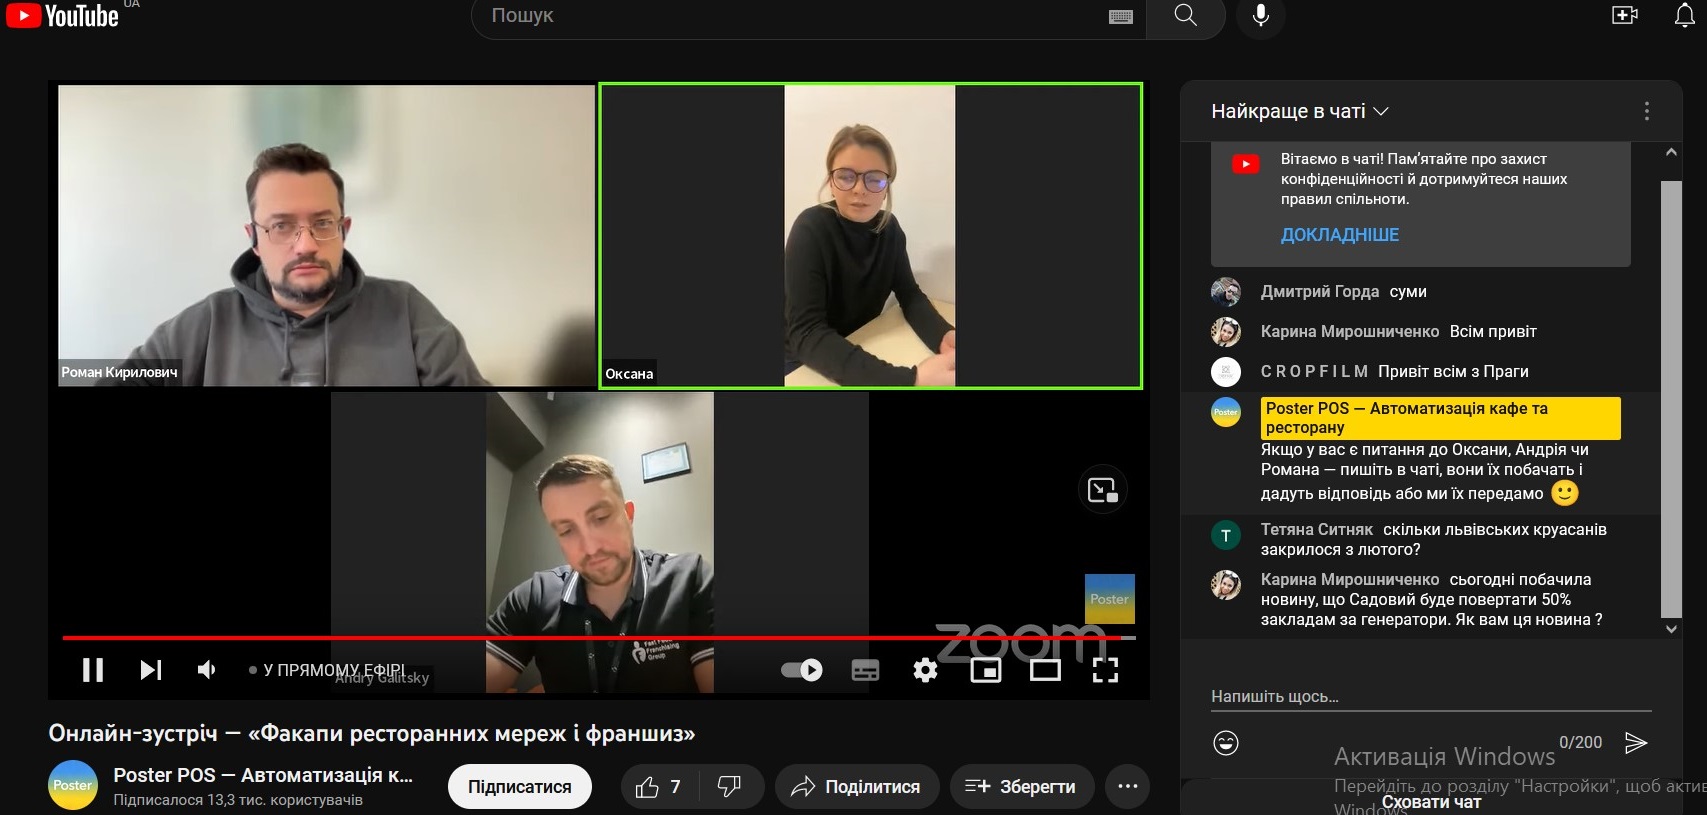
Task: Click the Поділитися share button
Action: pyautogui.click(x=857, y=787)
